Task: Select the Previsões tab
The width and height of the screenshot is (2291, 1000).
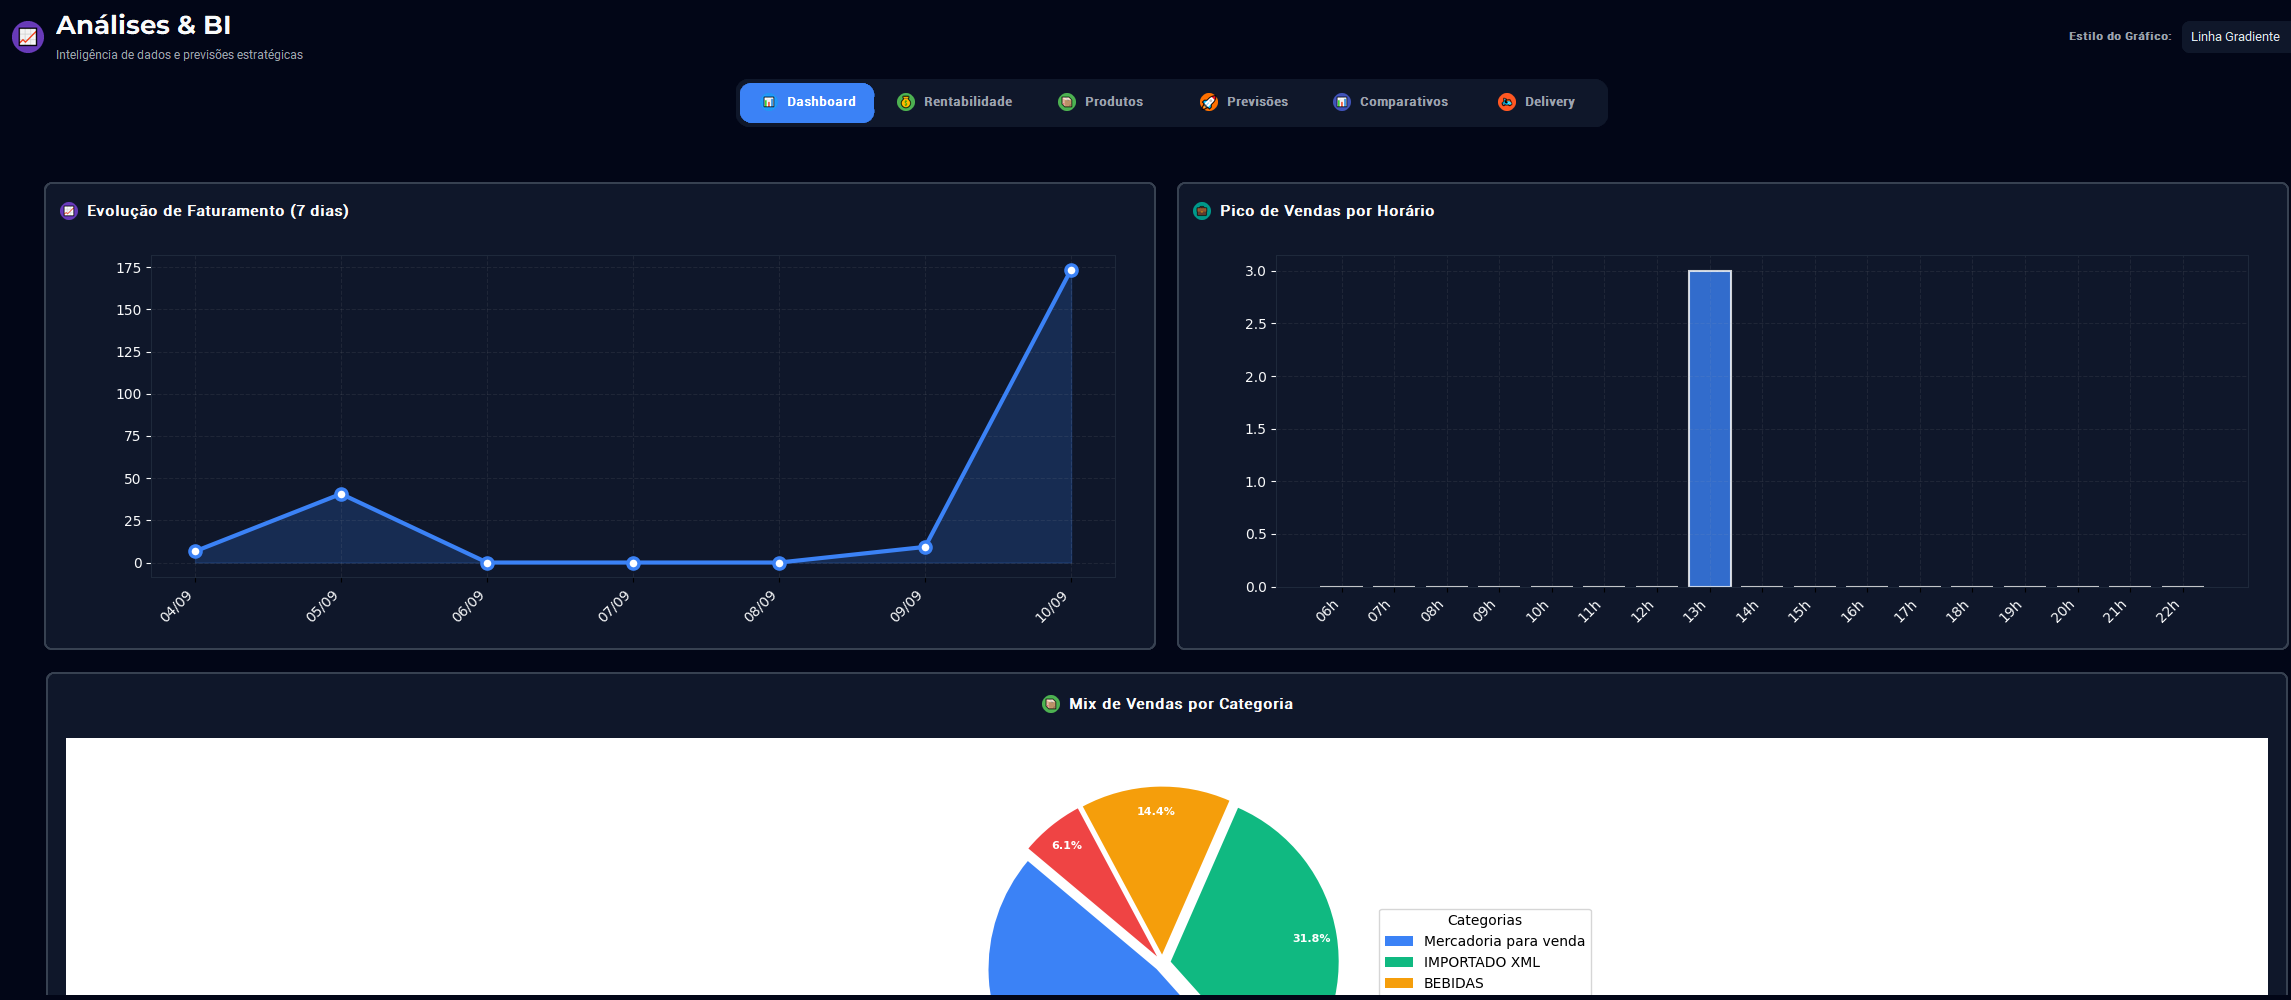Action: click(1244, 102)
